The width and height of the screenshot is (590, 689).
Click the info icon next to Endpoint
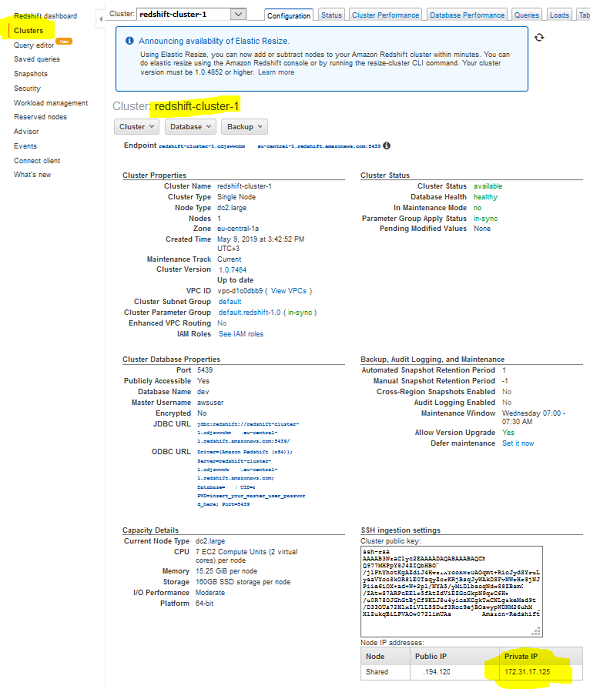click(387, 145)
